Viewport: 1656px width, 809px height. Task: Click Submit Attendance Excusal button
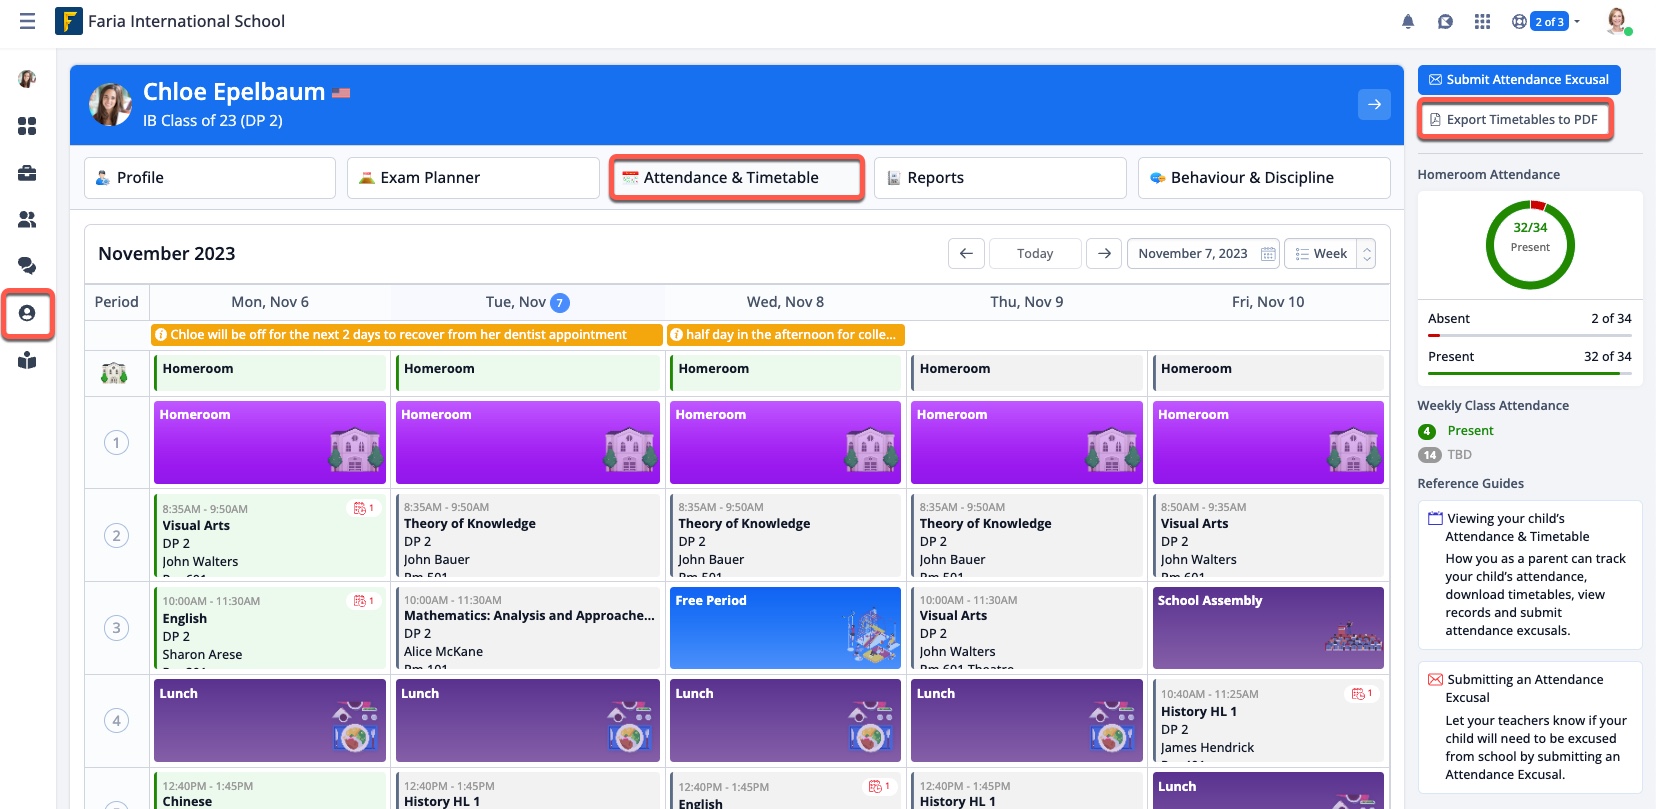tap(1518, 80)
